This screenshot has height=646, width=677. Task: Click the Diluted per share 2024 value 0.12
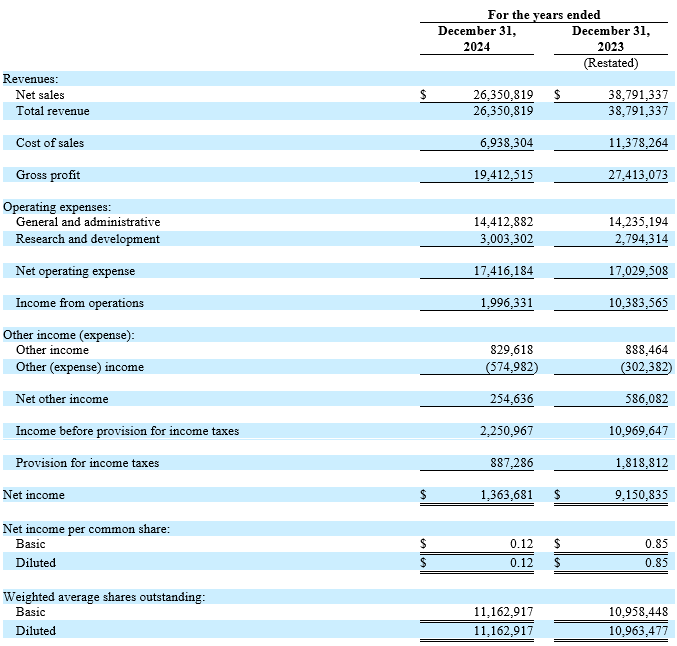pyautogui.click(x=522, y=563)
